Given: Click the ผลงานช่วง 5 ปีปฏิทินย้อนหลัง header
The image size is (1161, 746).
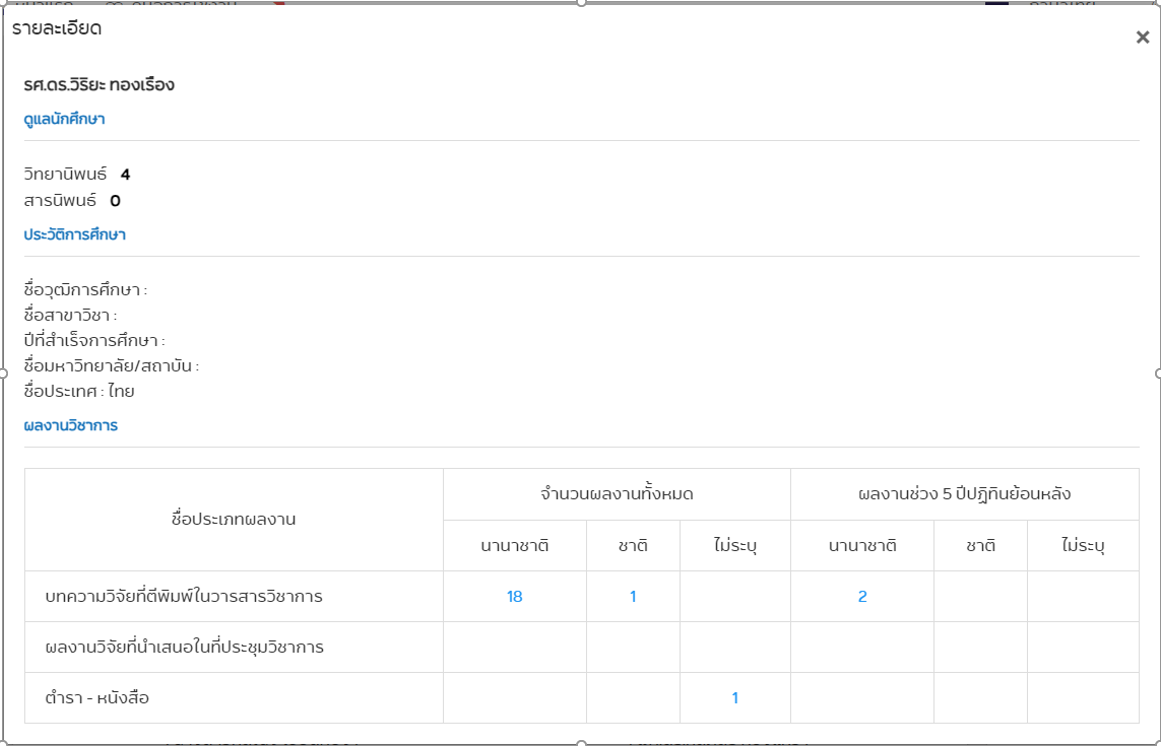Looking at the screenshot, I should [x=964, y=494].
